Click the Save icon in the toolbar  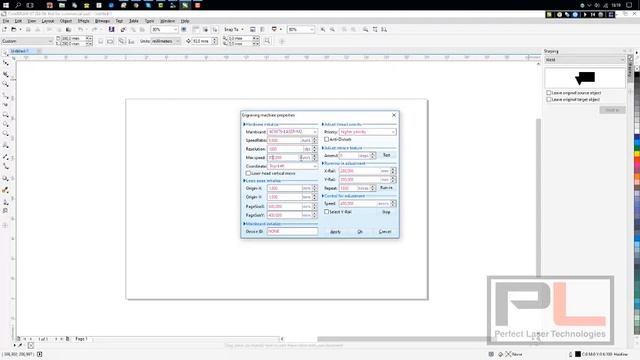point(28,29)
